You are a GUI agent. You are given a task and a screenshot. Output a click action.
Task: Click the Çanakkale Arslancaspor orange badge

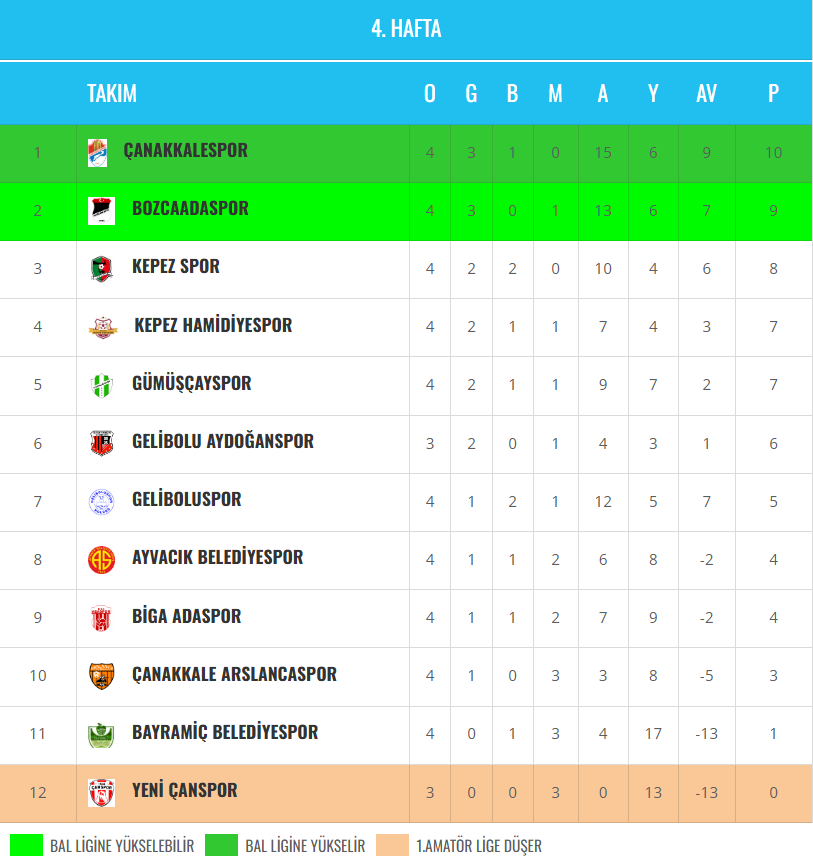tap(101, 675)
